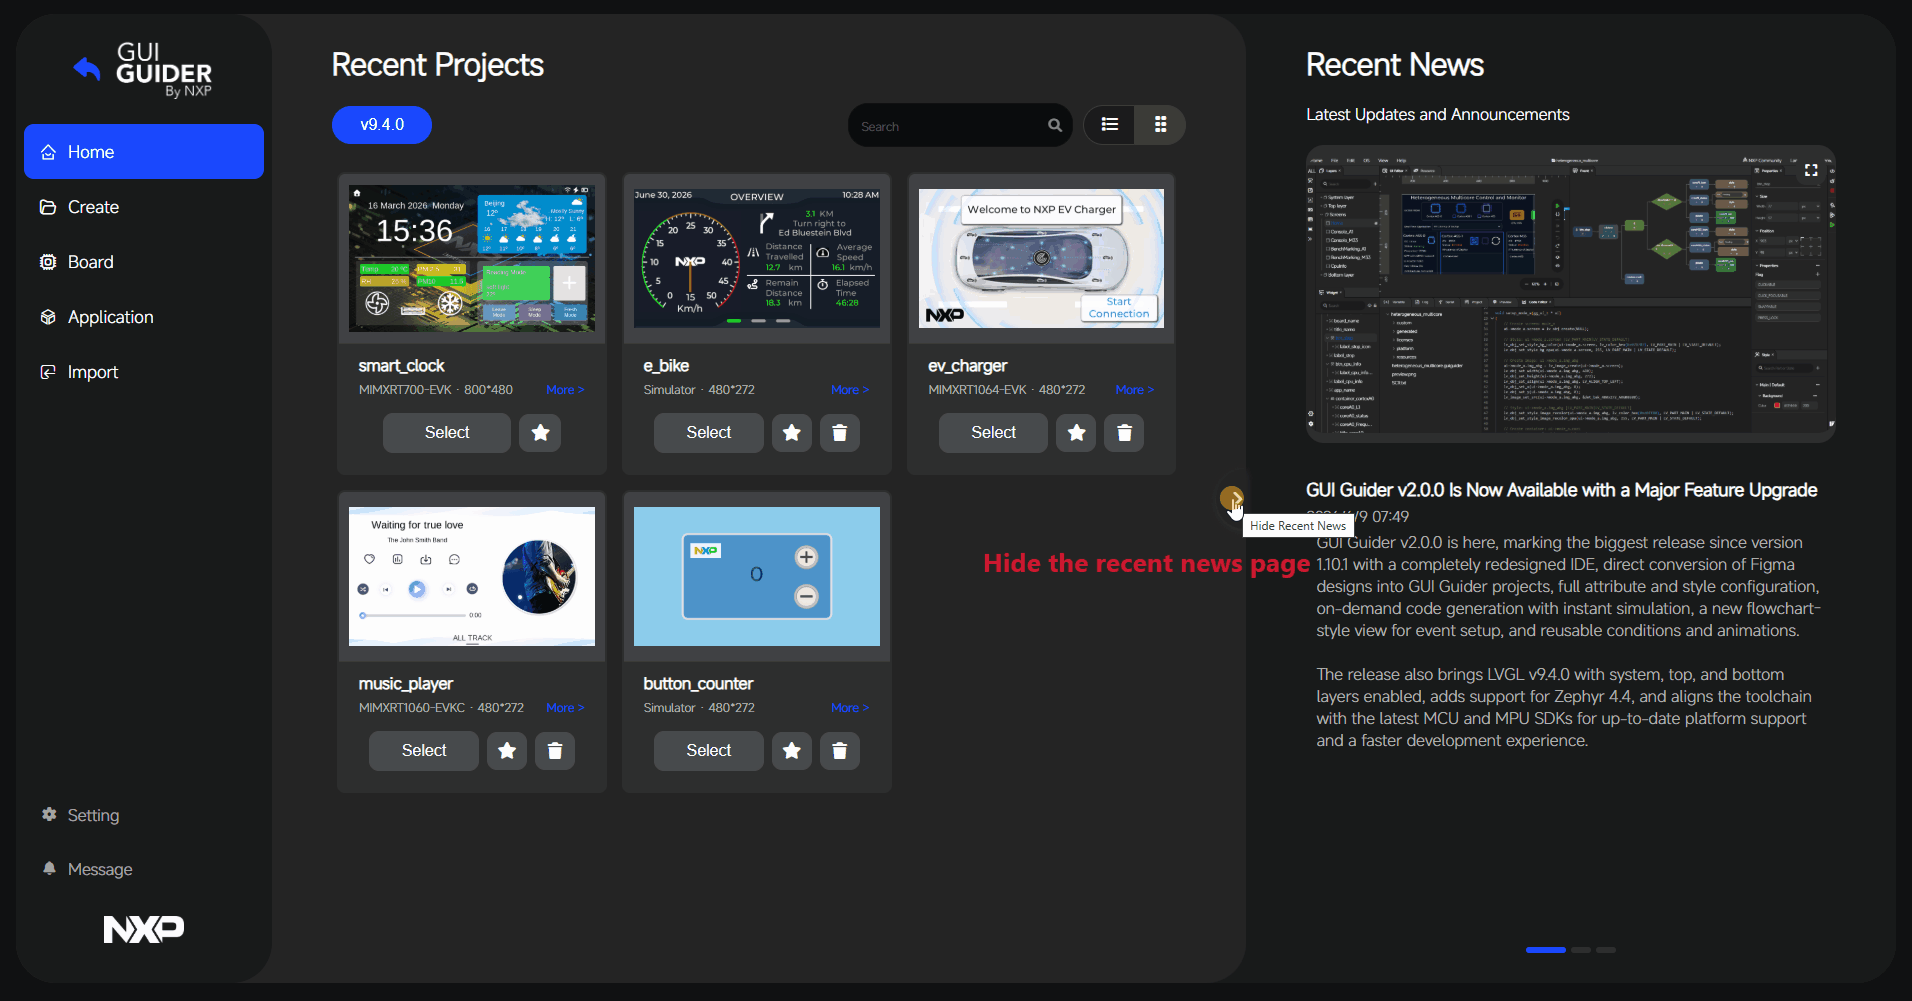Favorite the button_counter project with star
Image resolution: width=1912 pixels, height=1001 pixels.
pos(792,751)
